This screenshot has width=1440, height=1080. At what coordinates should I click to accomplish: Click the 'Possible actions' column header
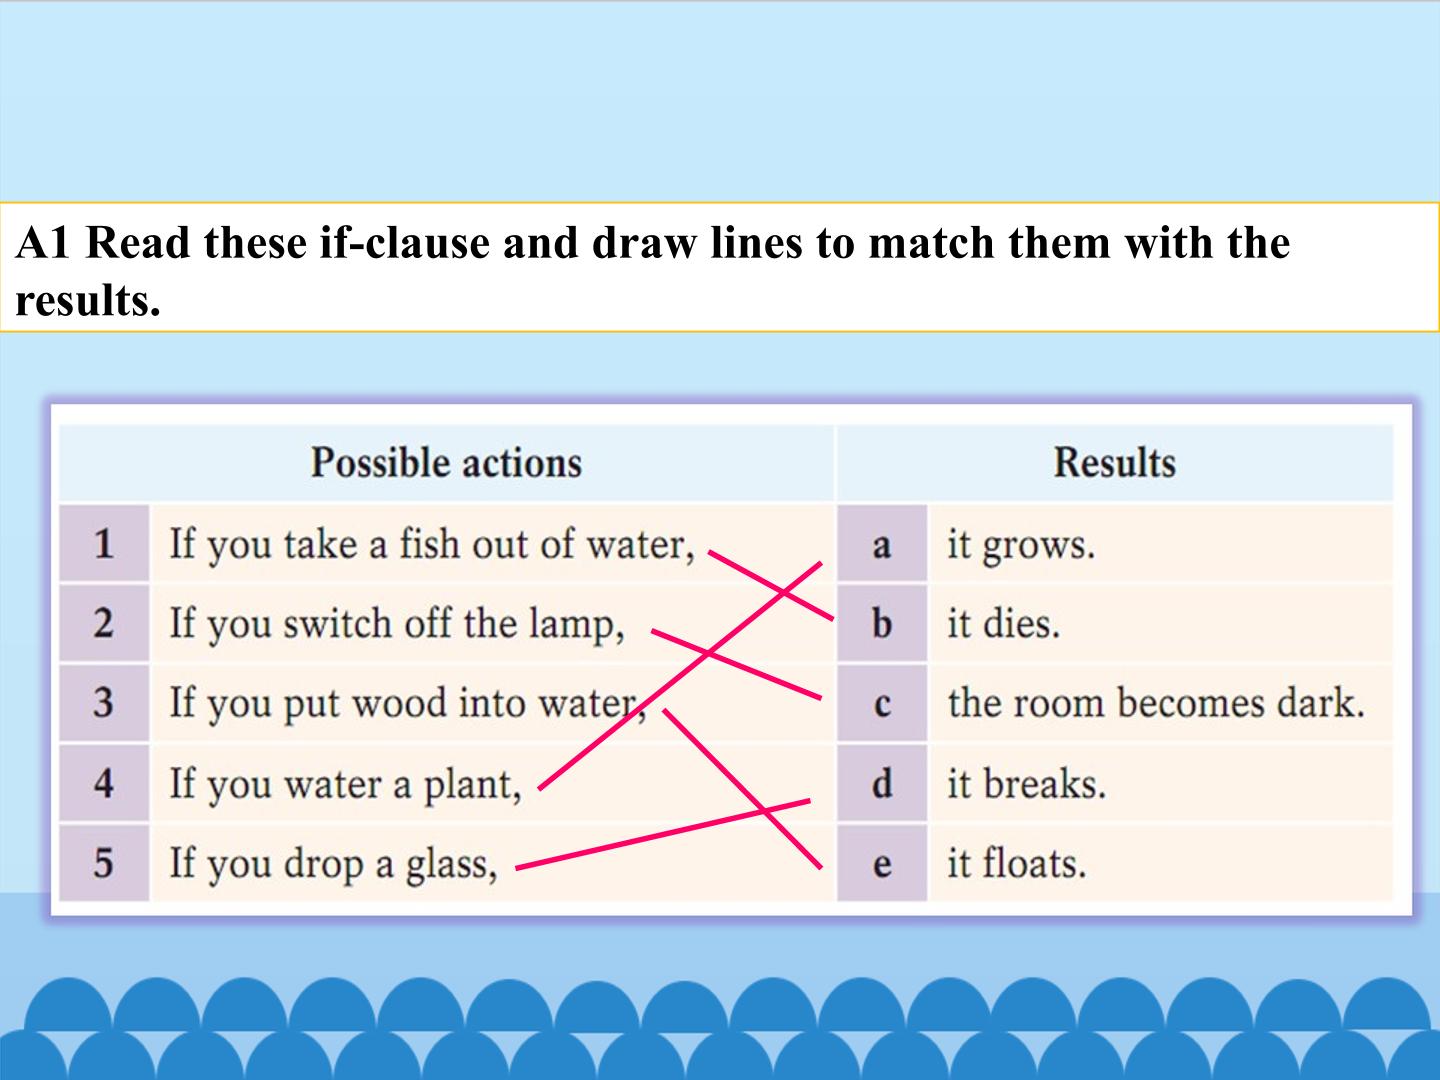(446, 463)
